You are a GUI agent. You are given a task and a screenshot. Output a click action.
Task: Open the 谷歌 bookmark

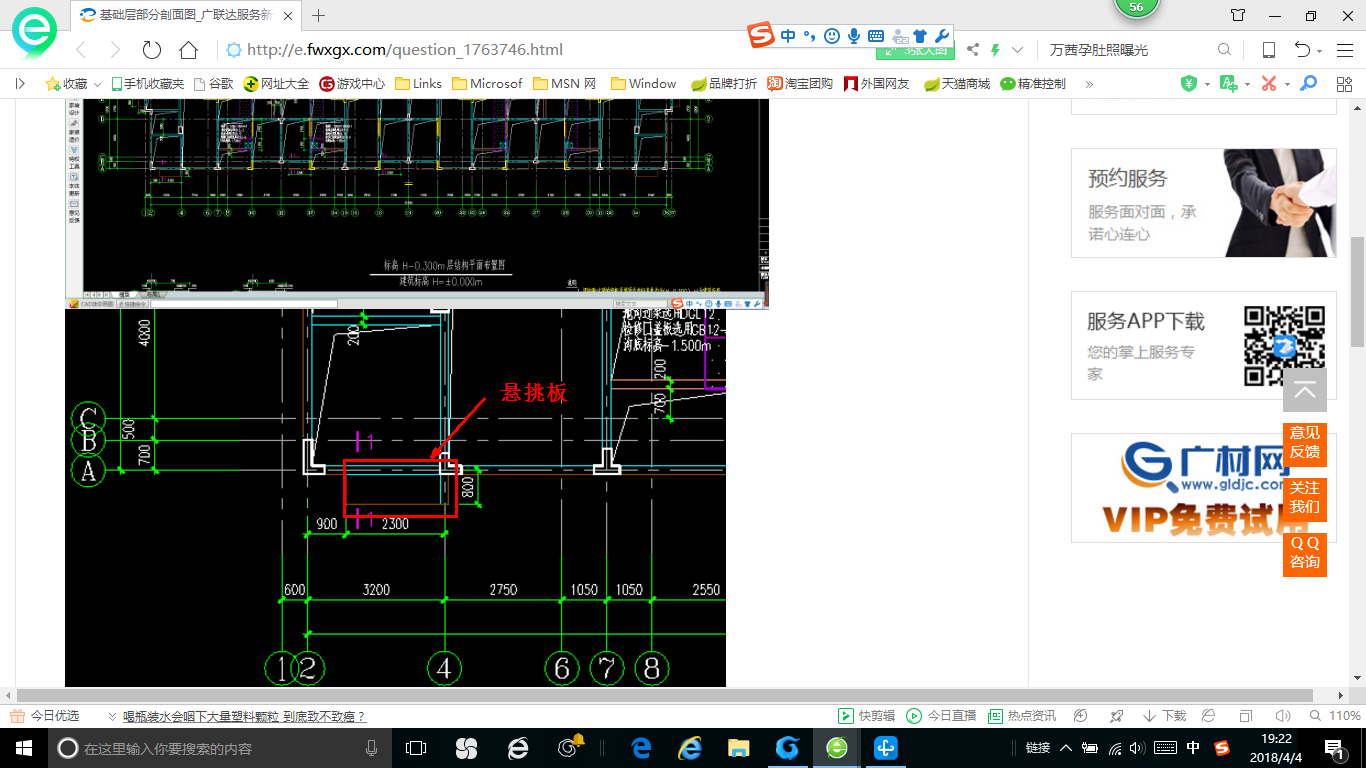[213, 84]
